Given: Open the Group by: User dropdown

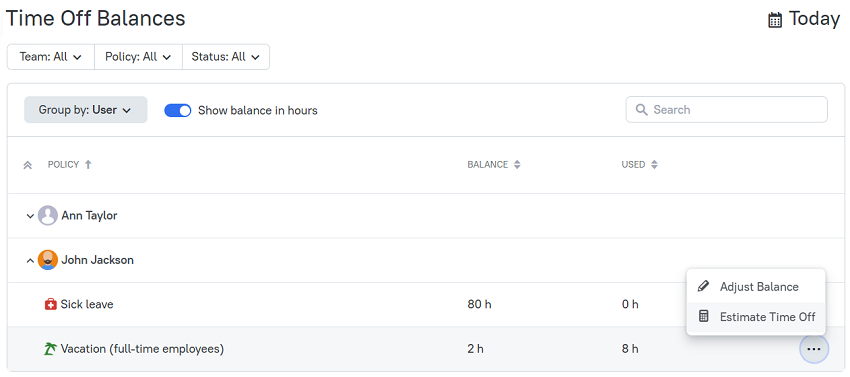Looking at the screenshot, I should [86, 110].
